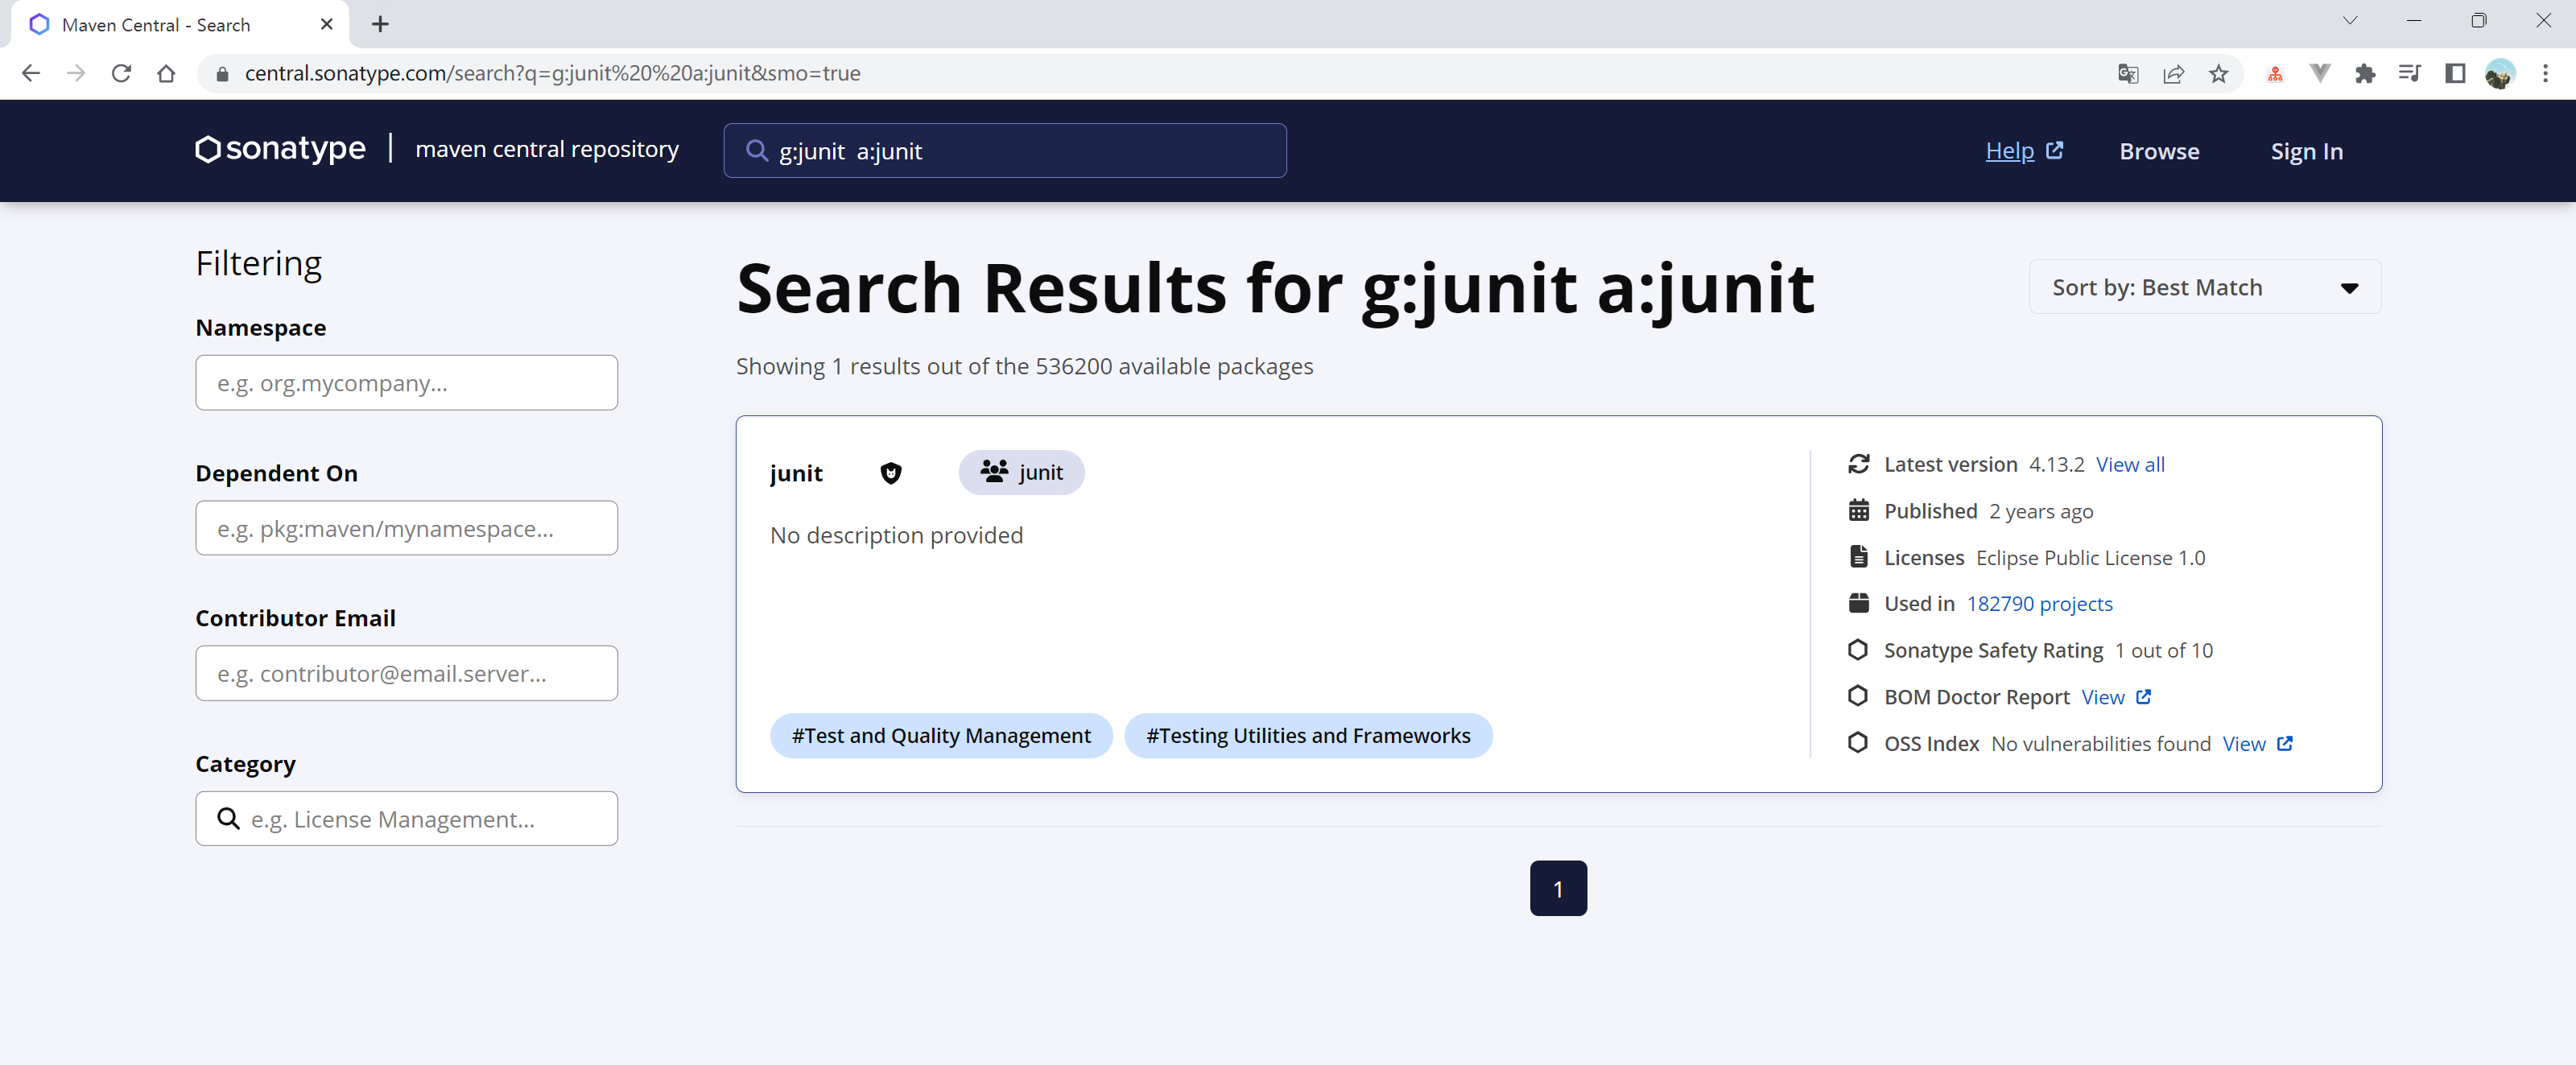2576x1065 pixels.
Task: Click the group/users icon on junit badge
Action: pos(991,472)
